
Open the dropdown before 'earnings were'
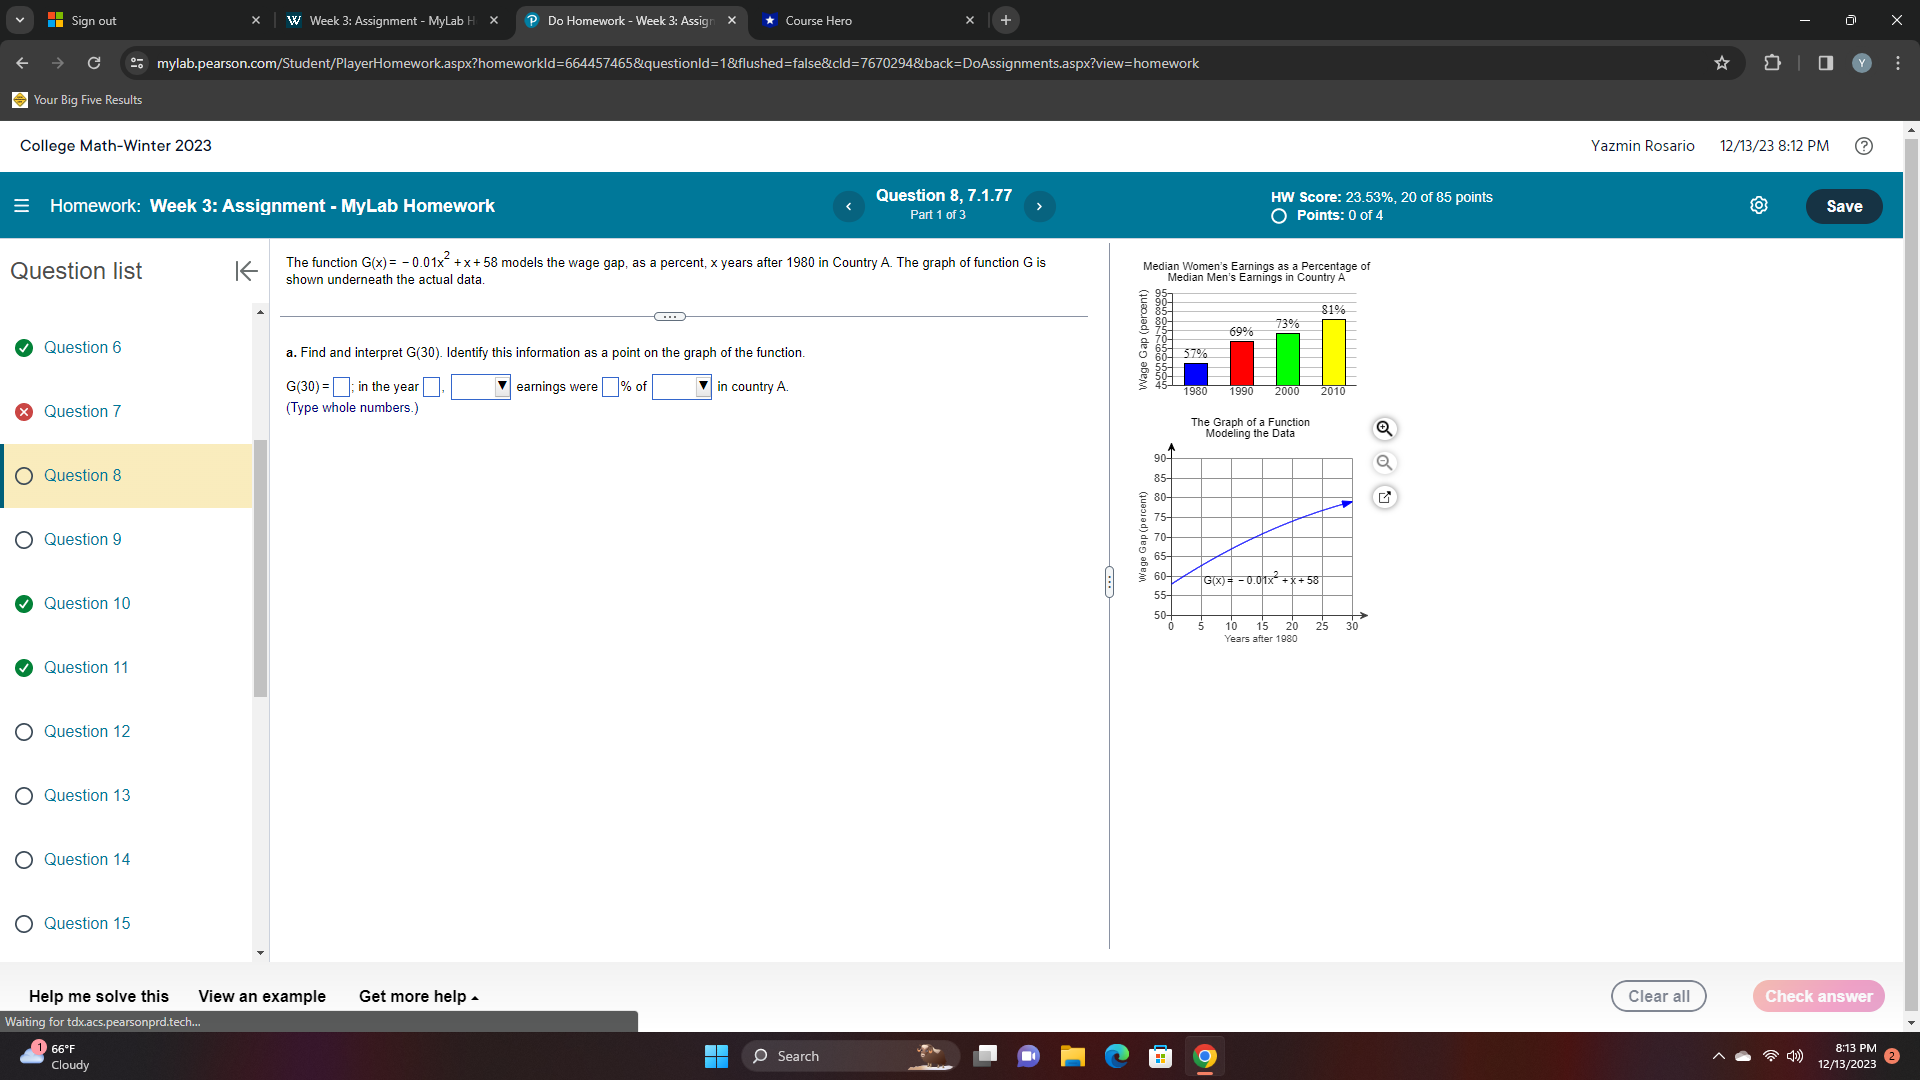pyautogui.click(x=481, y=387)
